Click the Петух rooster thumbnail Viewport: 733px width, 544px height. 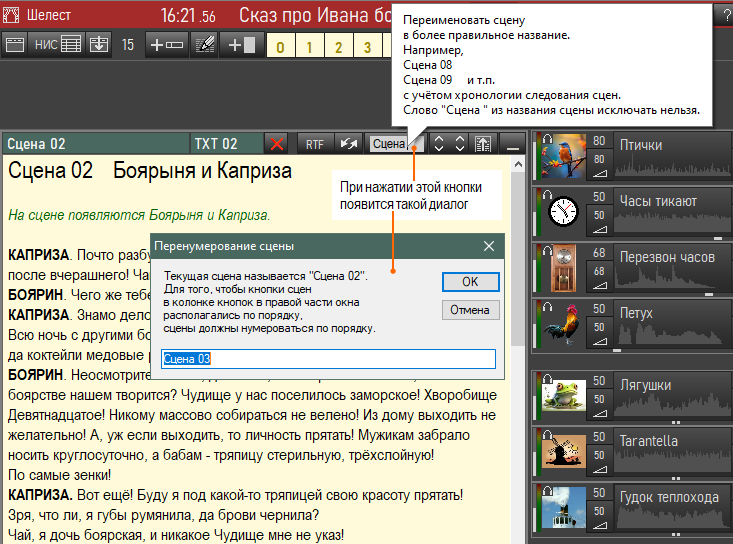tap(564, 324)
